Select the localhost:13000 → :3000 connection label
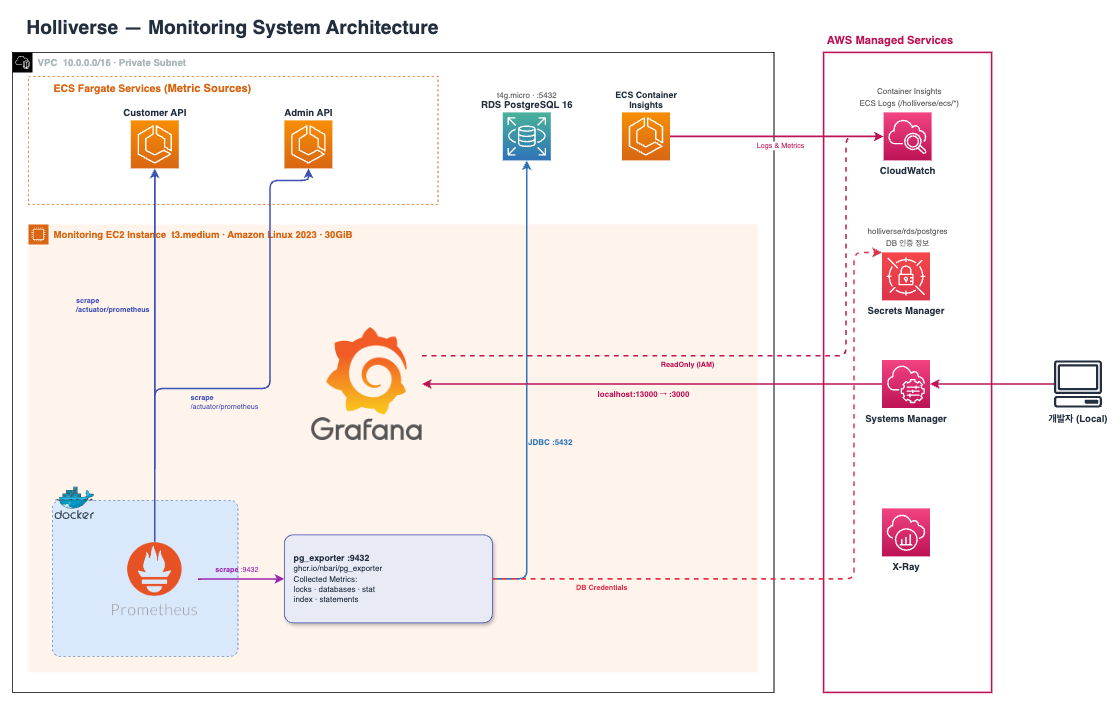Image resolution: width=1120 pixels, height=705 pixels. click(642, 394)
